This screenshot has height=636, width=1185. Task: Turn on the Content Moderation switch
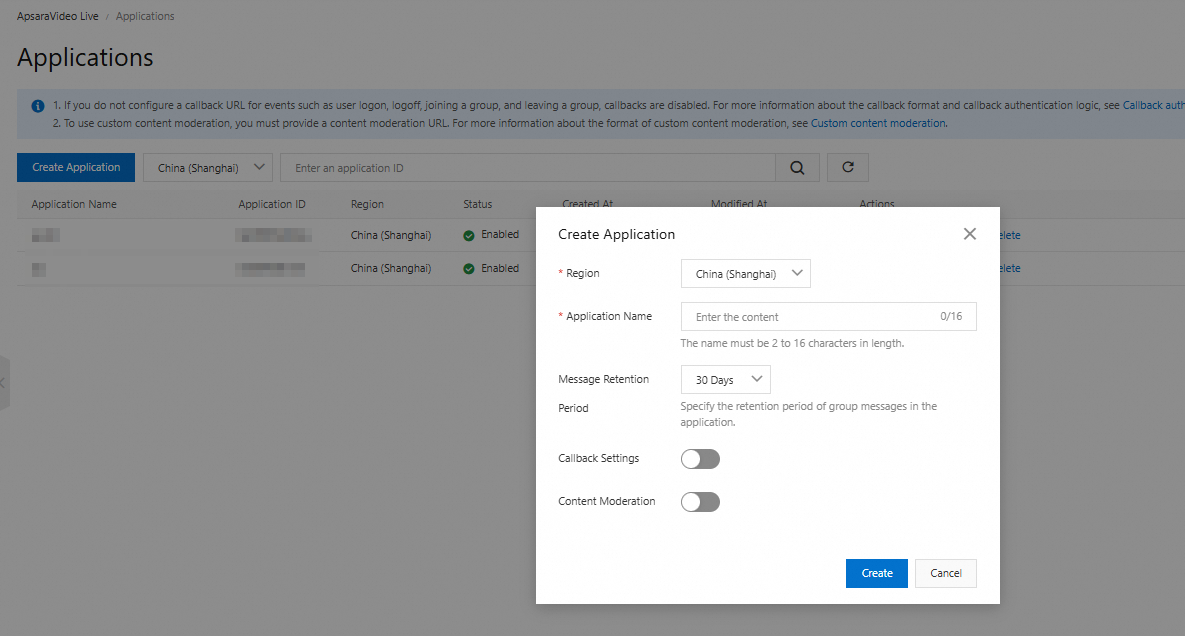[700, 502]
